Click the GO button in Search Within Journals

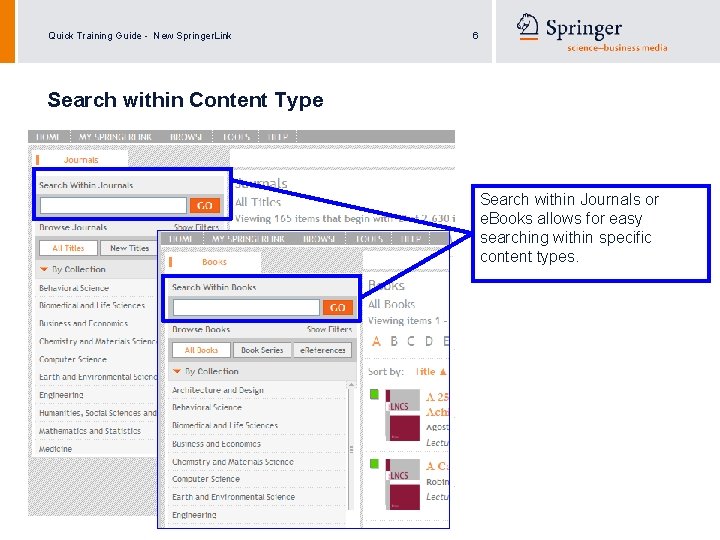pyautogui.click(x=205, y=205)
